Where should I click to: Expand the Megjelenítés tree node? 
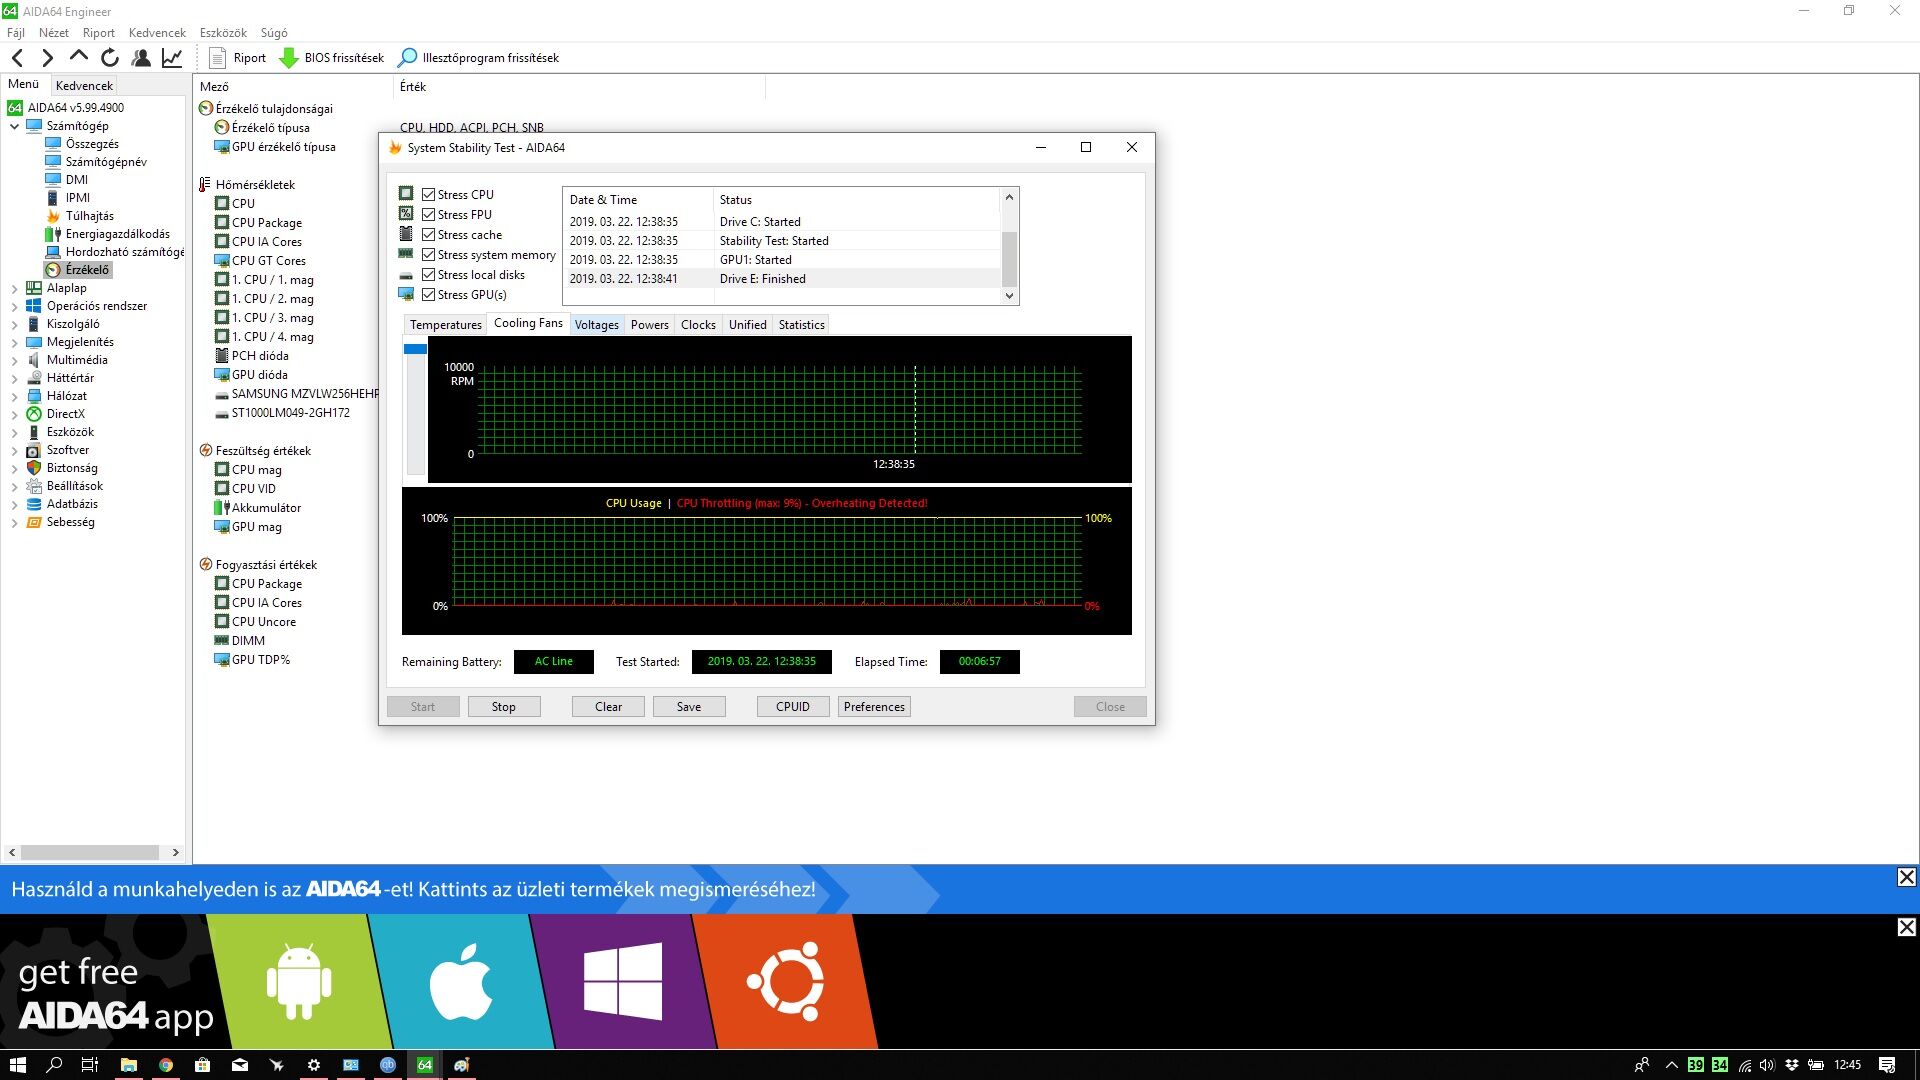point(14,342)
